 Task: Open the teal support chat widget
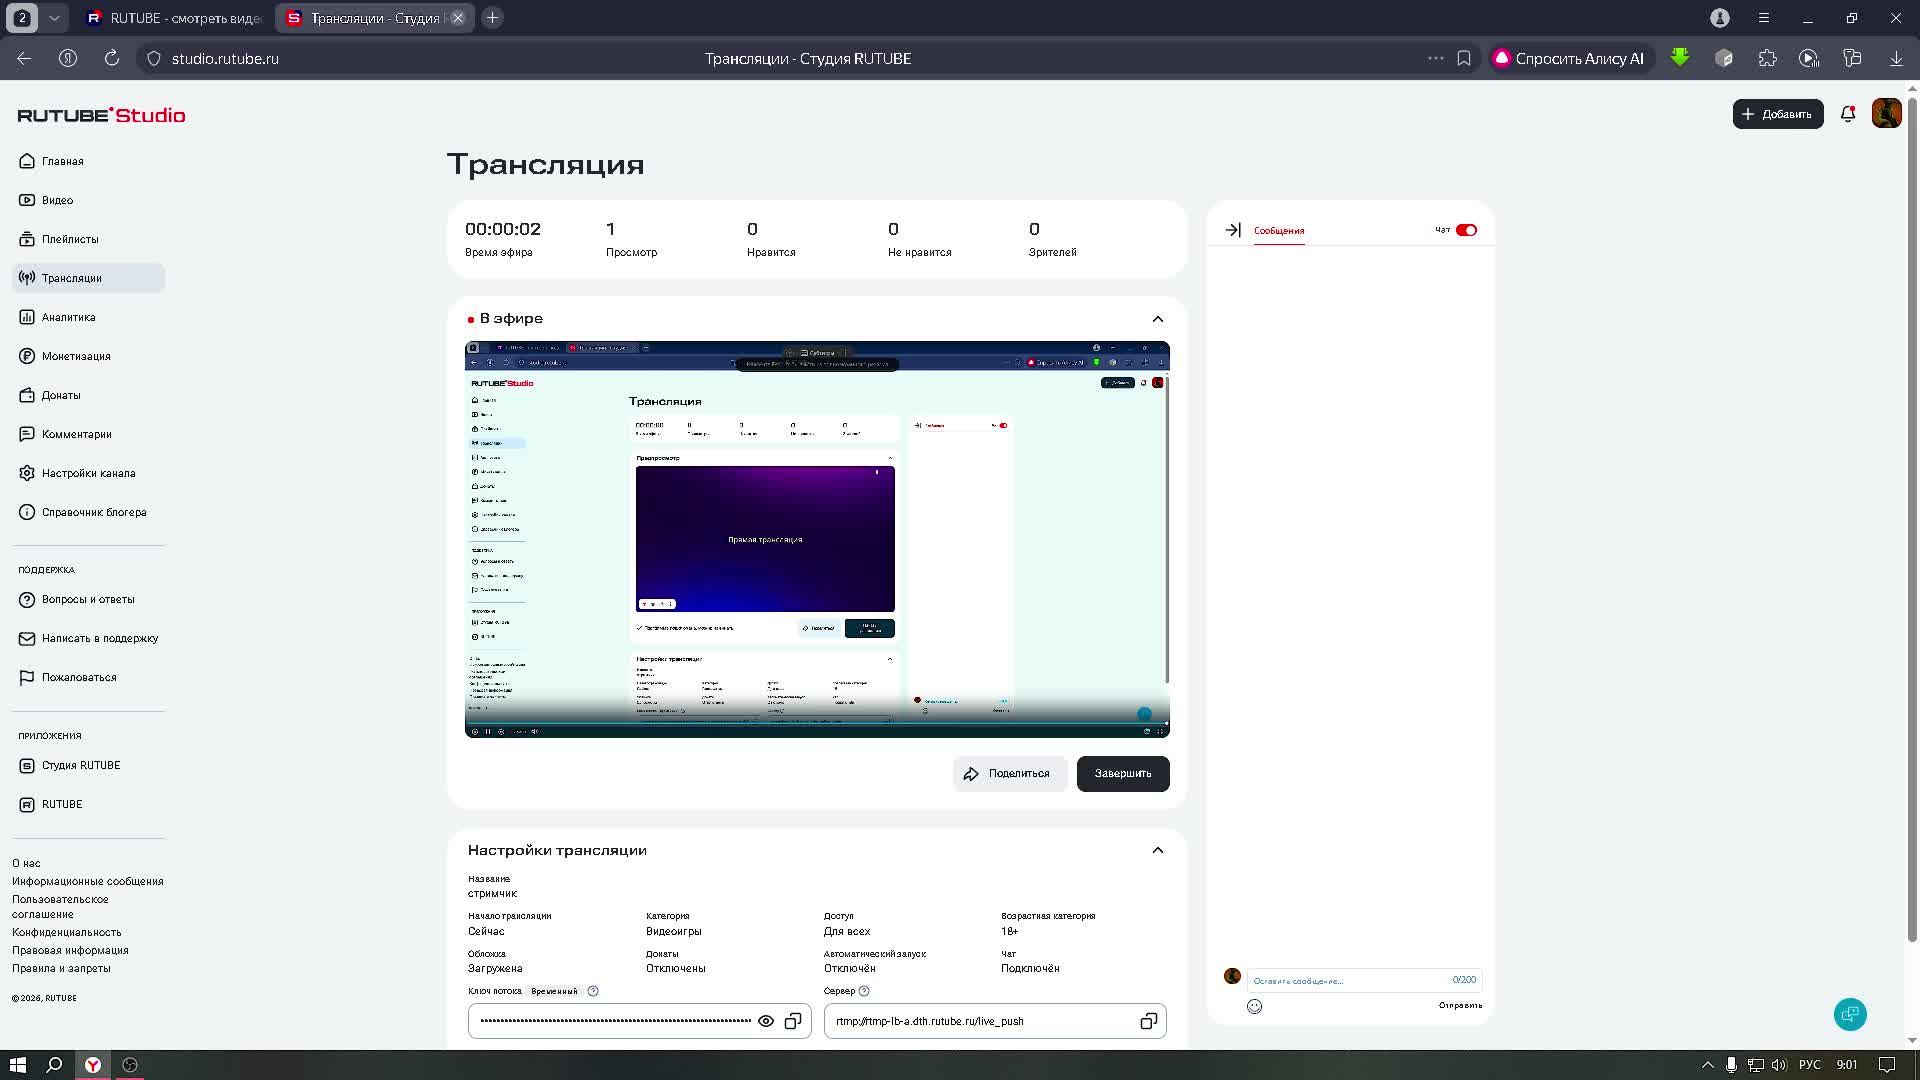[1850, 1014]
